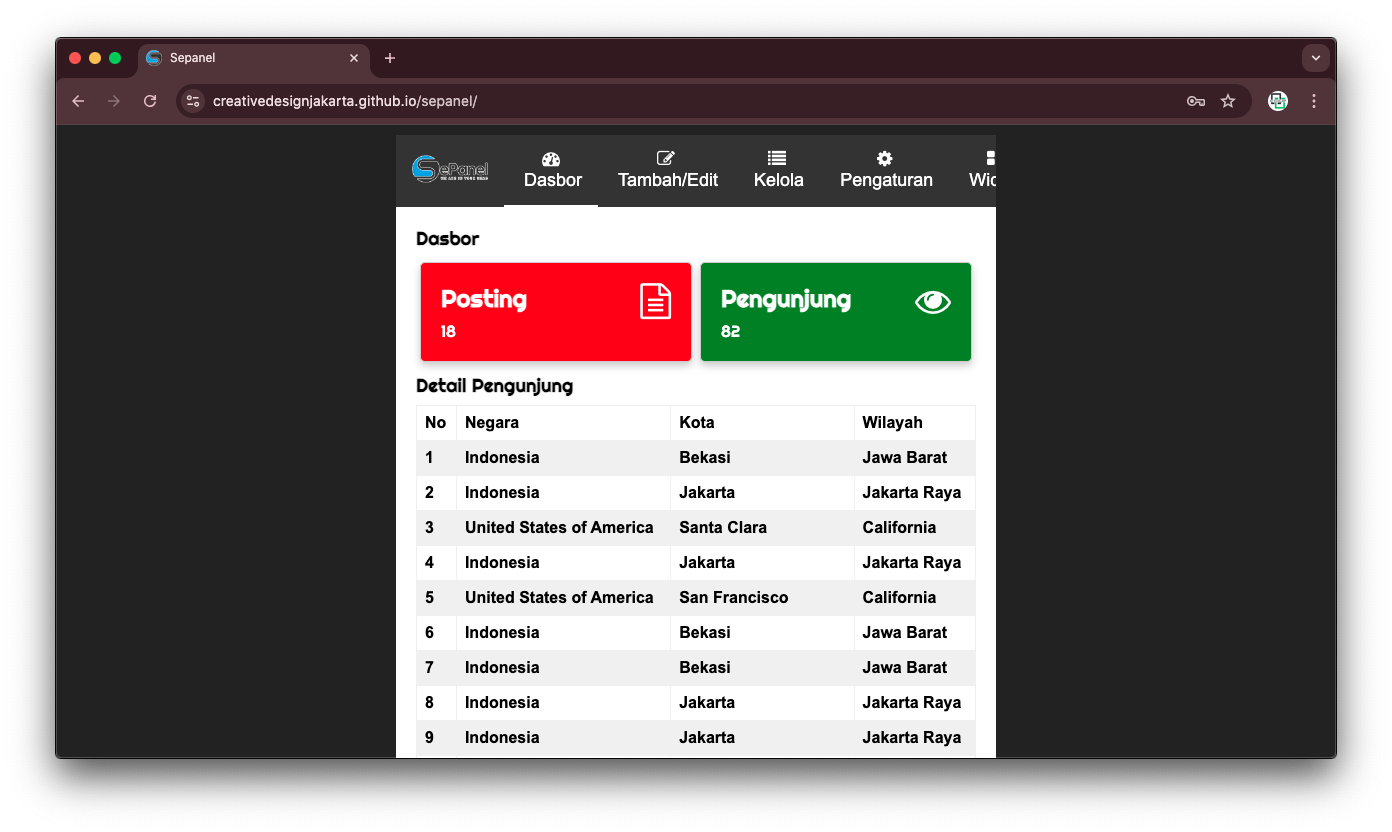
Task: Click San Francisco in row 5
Action: [733, 597]
